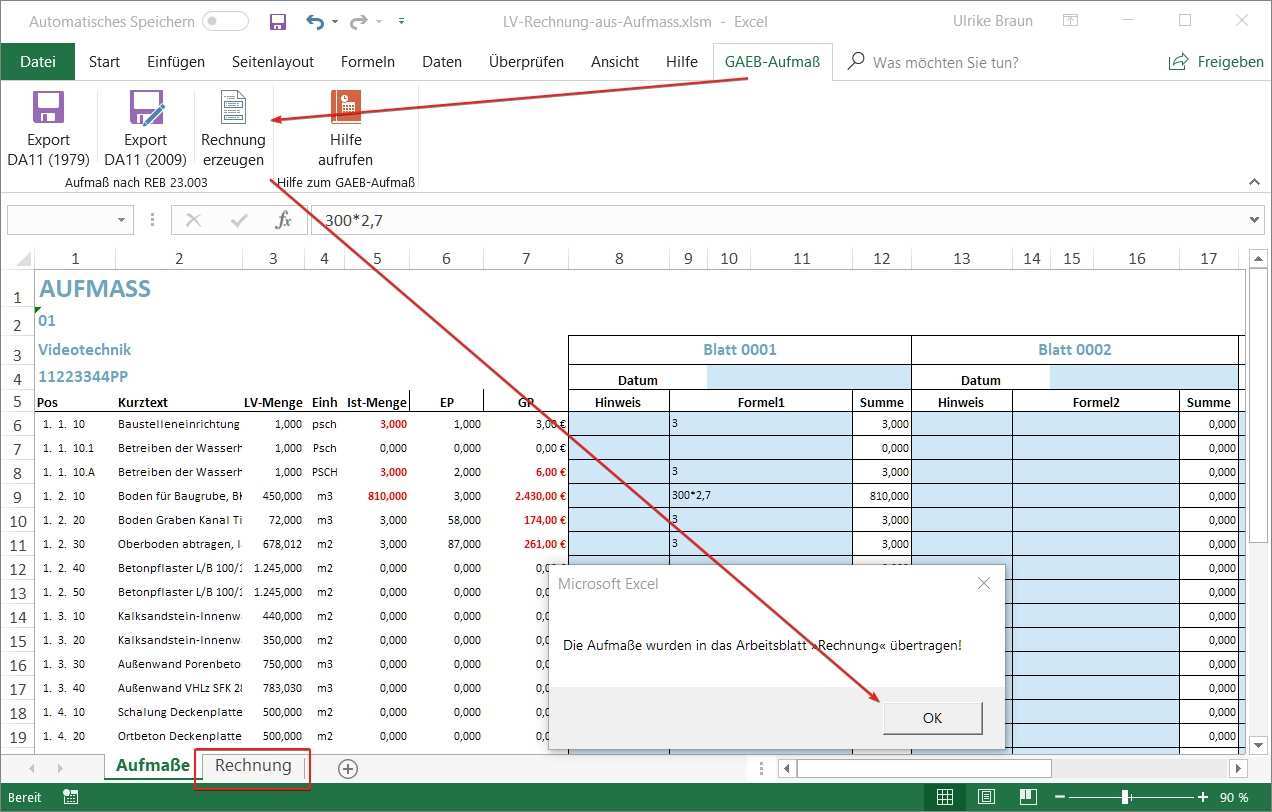
Task: Click the 'Was möchten Sie tun?' search field
Action: coord(945,62)
